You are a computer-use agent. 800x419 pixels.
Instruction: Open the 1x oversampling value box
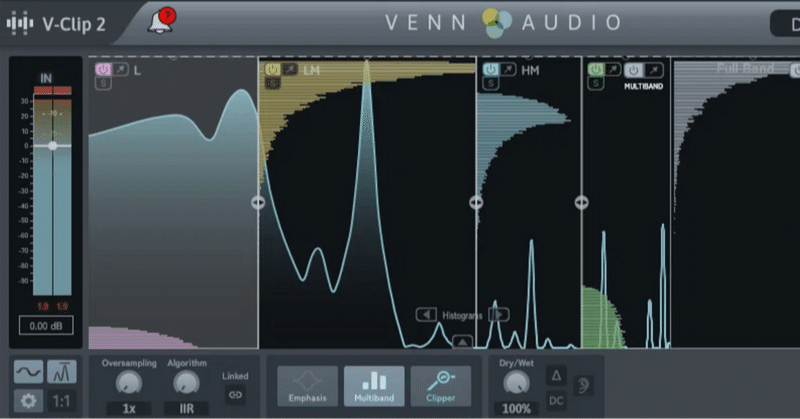click(x=129, y=409)
